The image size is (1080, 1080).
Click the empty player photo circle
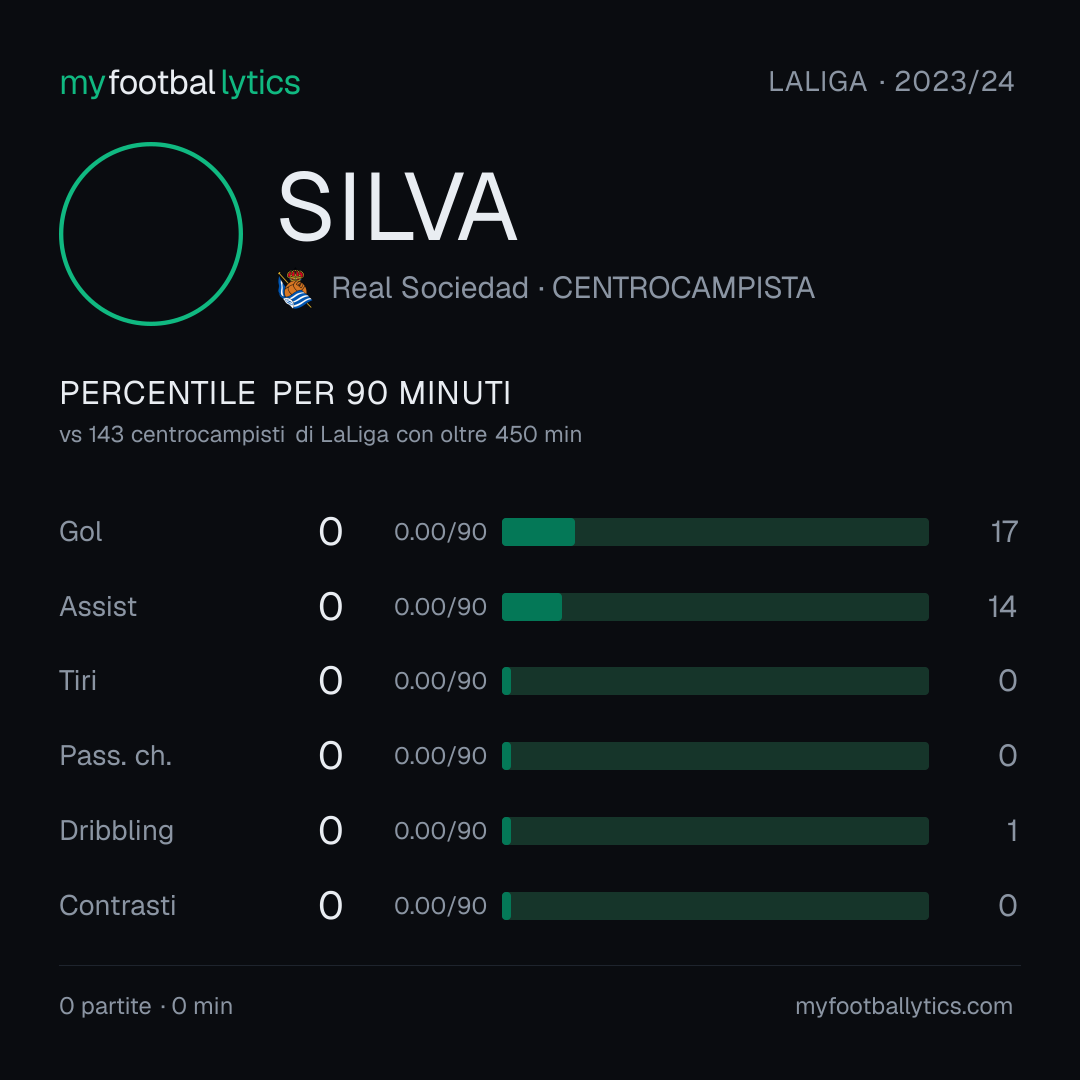click(x=151, y=234)
